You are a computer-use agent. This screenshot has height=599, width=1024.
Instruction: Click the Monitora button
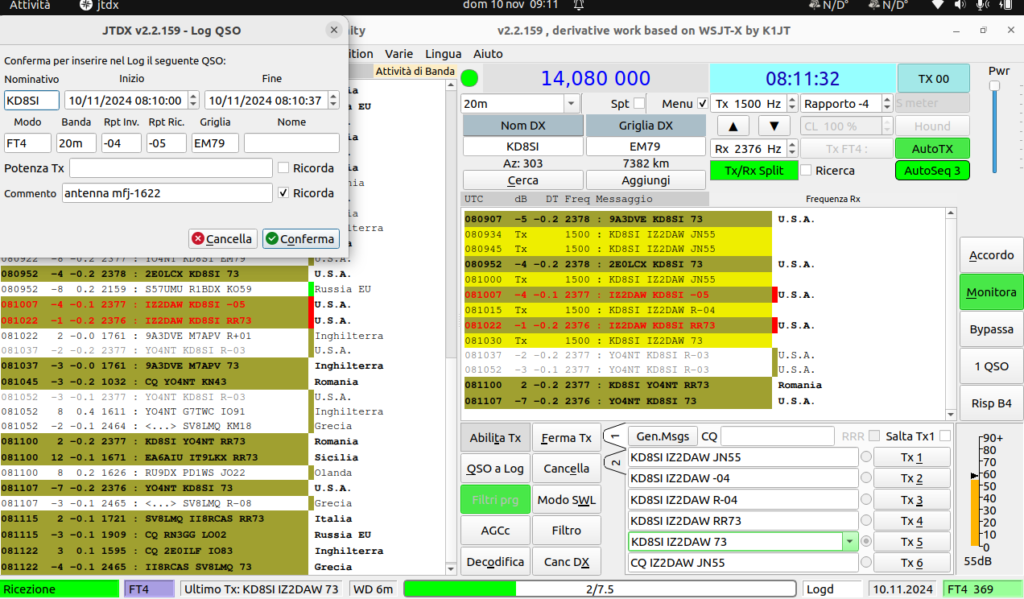991,292
